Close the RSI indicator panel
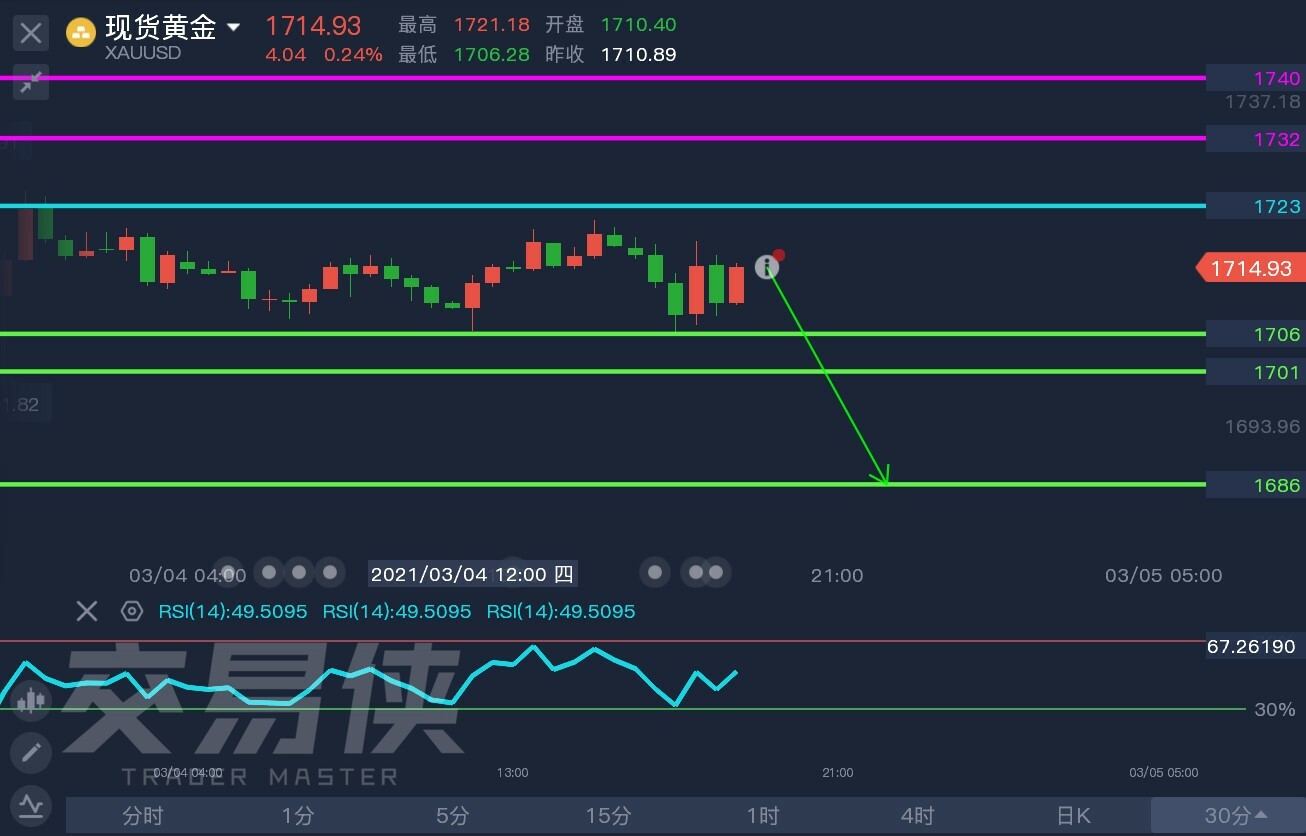 coord(87,611)
